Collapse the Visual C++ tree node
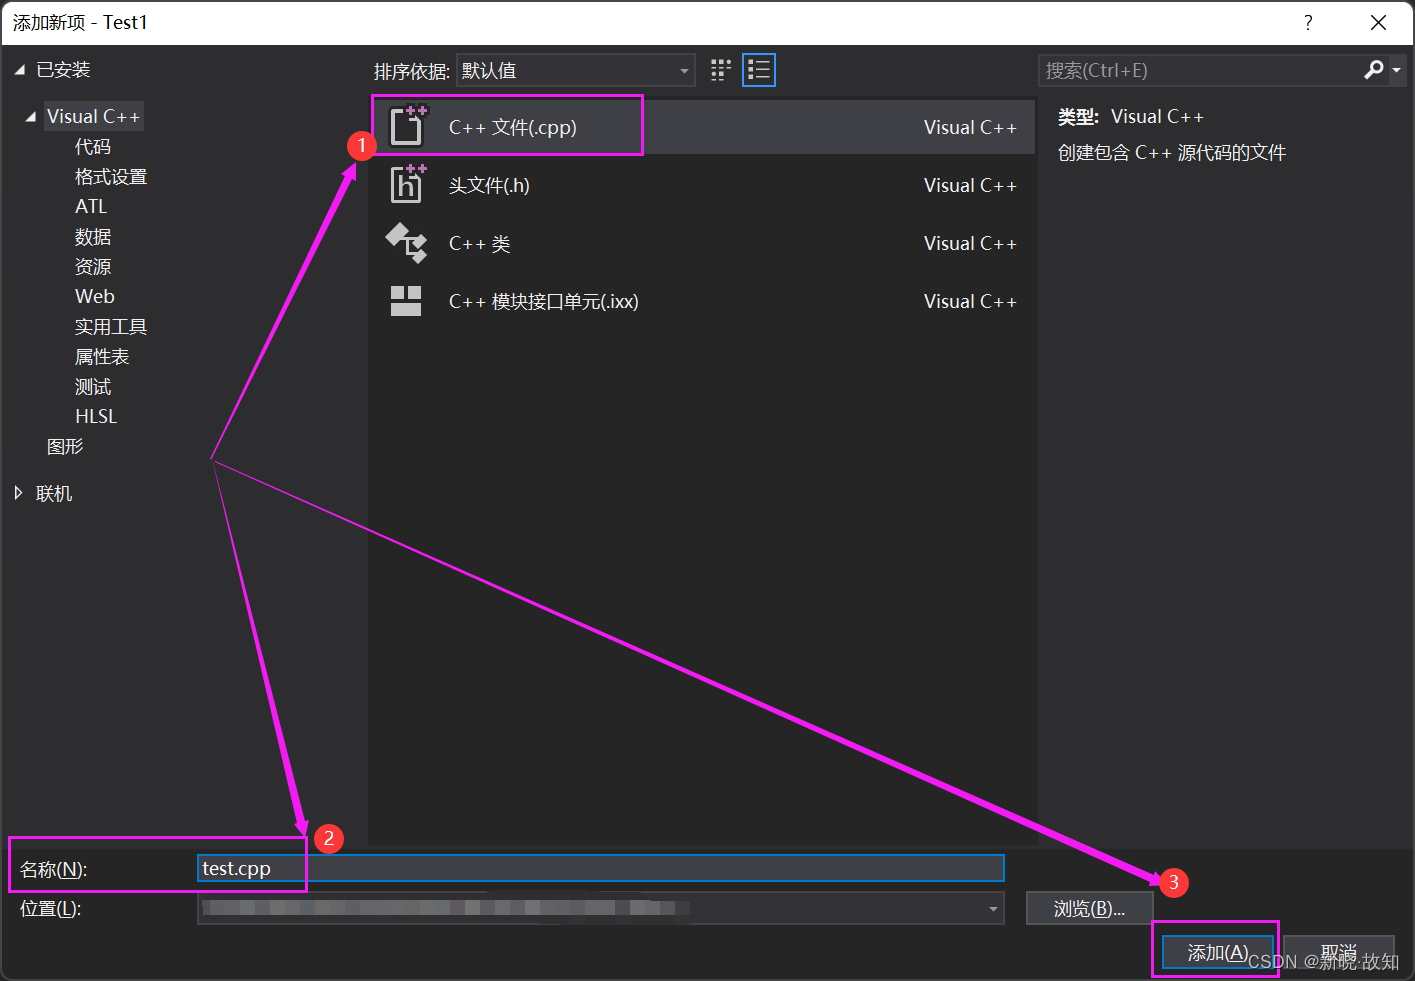 pyautogui.click(x=31, y=117)
